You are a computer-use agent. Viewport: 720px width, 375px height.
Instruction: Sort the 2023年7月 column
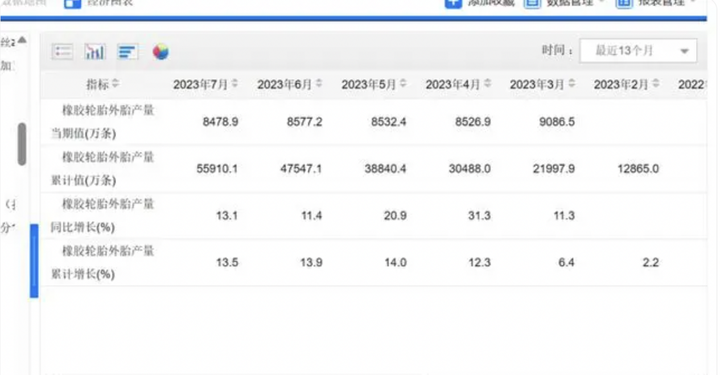(x=235, y=84)
